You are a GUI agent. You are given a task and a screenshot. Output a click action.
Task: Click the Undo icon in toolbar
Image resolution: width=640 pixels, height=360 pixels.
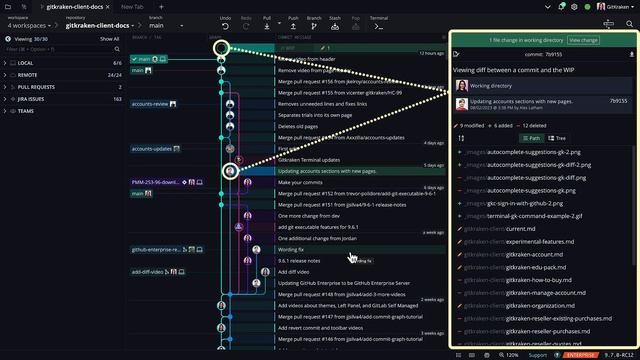(225, 27)
